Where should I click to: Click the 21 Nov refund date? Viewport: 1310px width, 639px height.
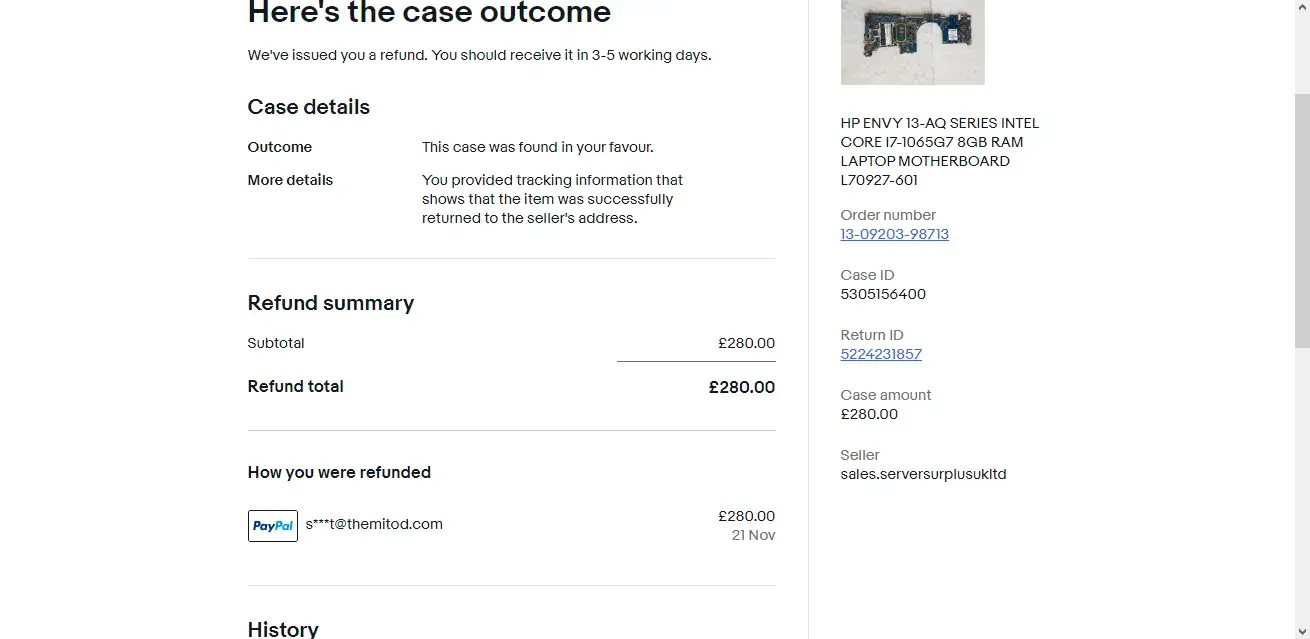pyautogui.click(x=753, y=535)
